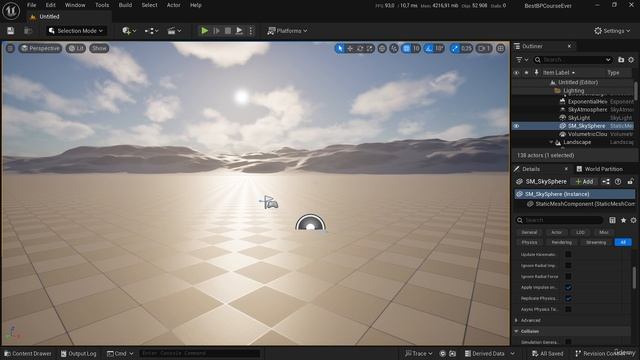Toggle the favorites star filter in Details
This screenshot has height=360, width=640.
click(623, 220)
